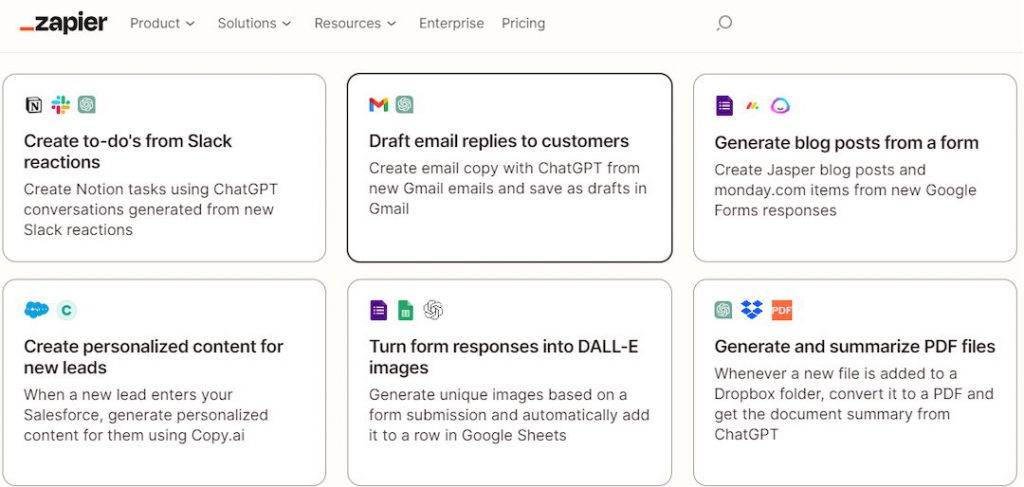Click the Dropbox icon in PDF card
The width and height of the screenshot is (1024, 487).
click(752, 310)
